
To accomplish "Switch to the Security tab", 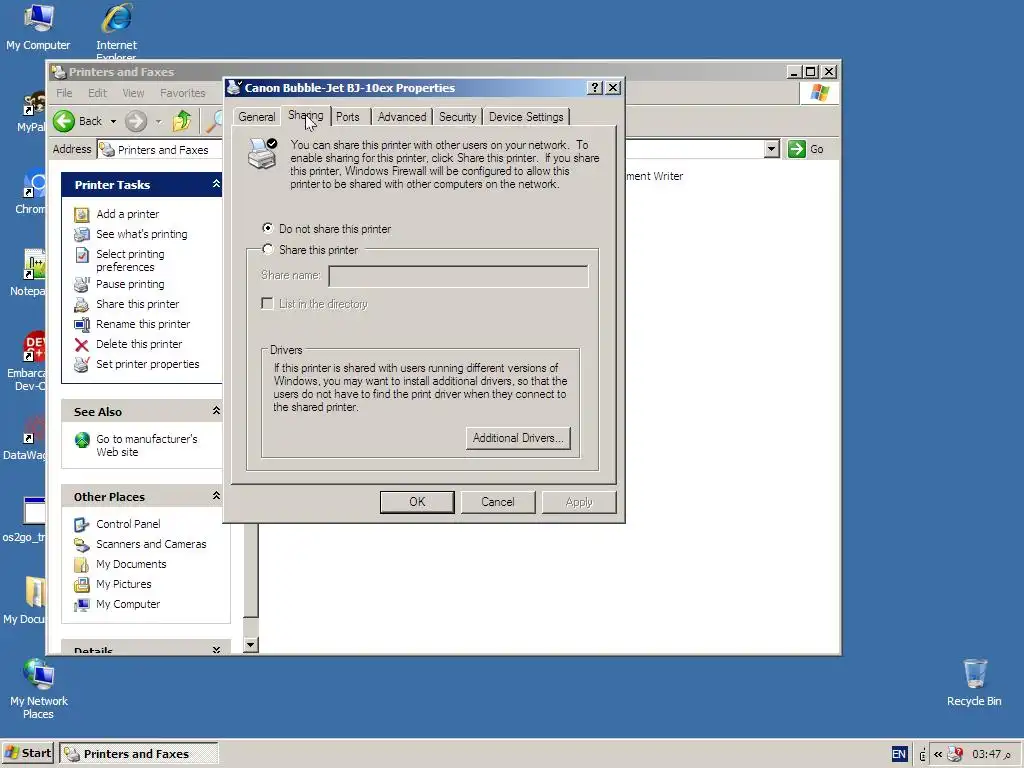I will (457, 117).
